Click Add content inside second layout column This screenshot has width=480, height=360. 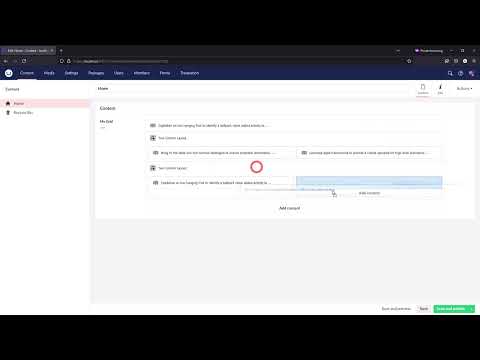pyautogui.click(x=369, y=193)
